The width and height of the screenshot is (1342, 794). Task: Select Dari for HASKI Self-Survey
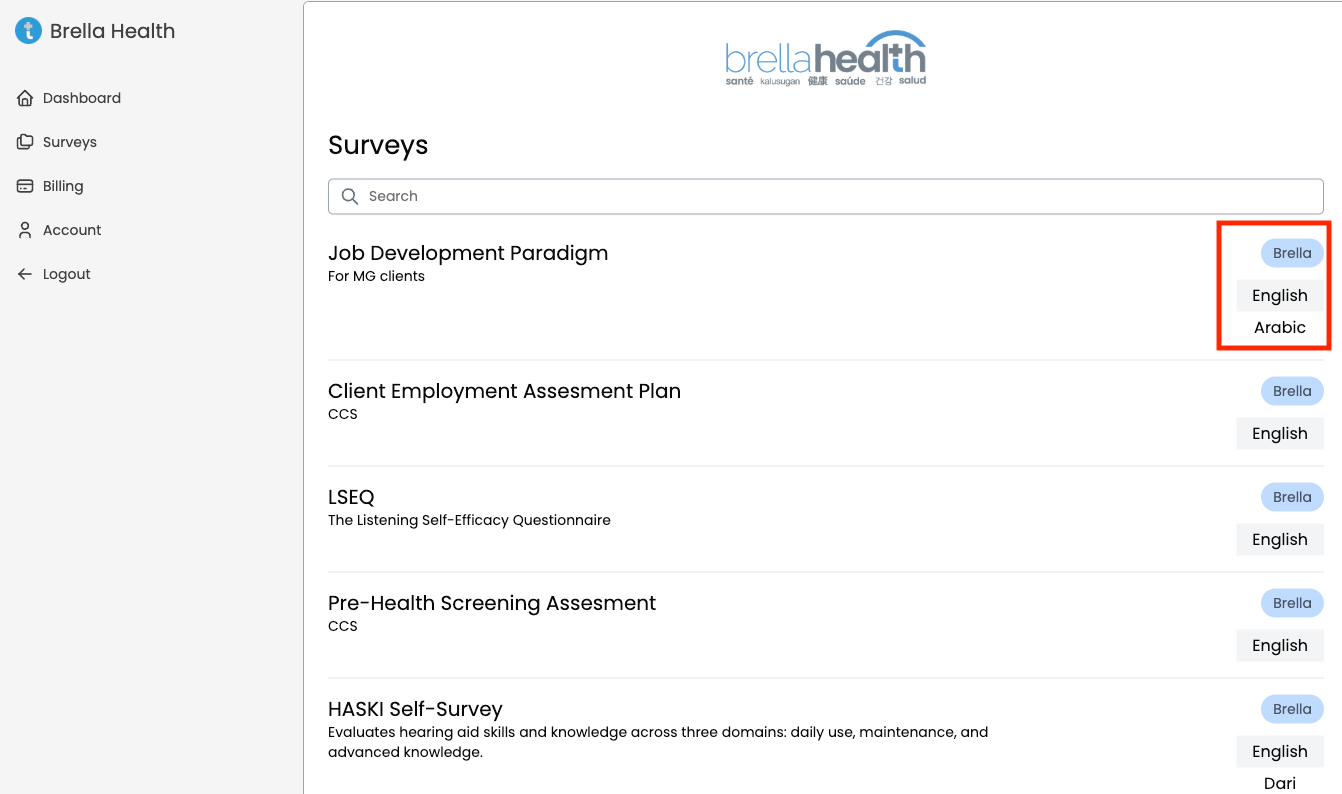coord(1280,783)
